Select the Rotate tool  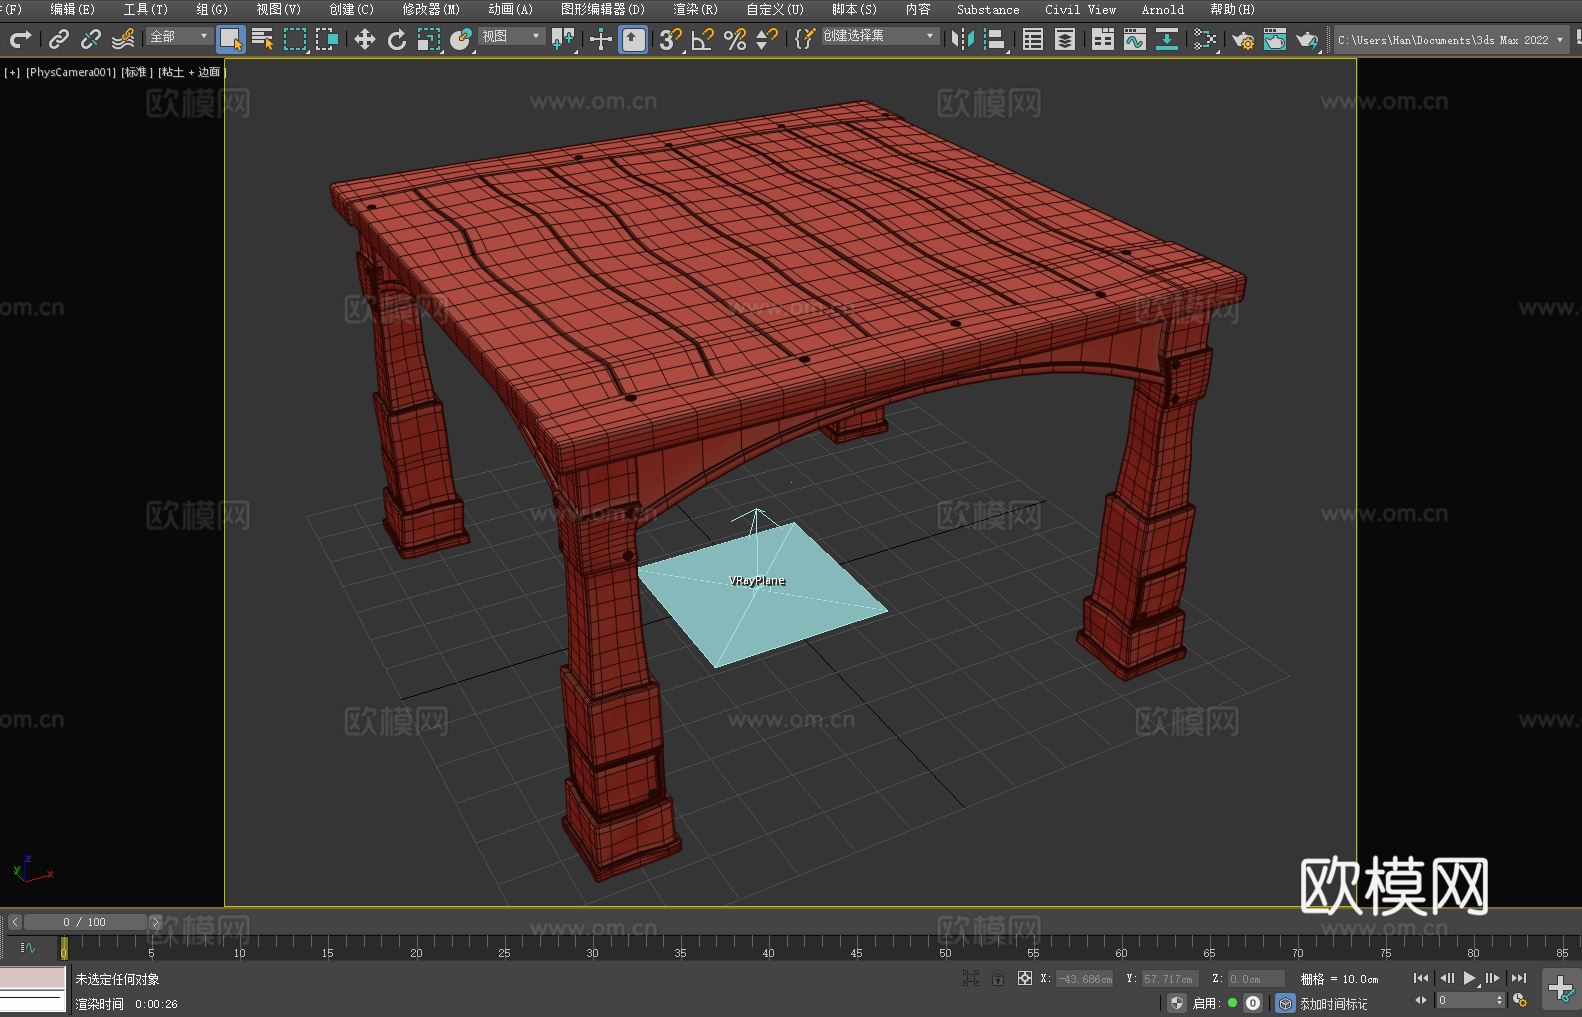pos(397,39)
